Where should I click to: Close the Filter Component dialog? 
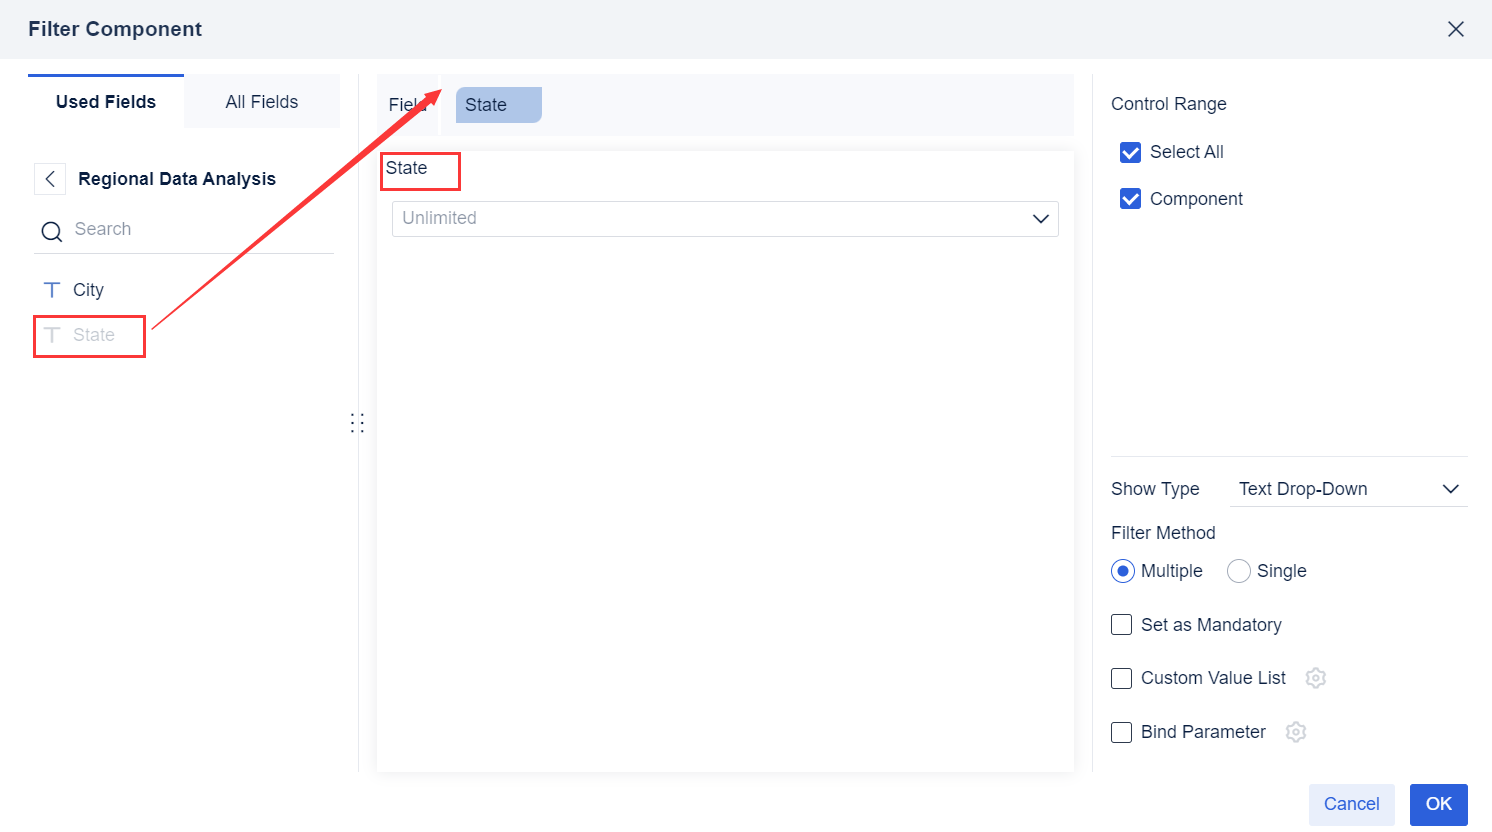(1456, 29)
